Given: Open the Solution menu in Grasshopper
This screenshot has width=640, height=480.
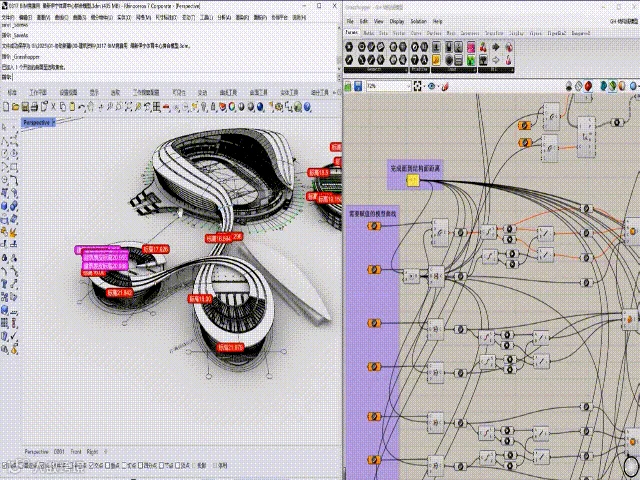Looking at the screenshot, I should click(418, 21).
